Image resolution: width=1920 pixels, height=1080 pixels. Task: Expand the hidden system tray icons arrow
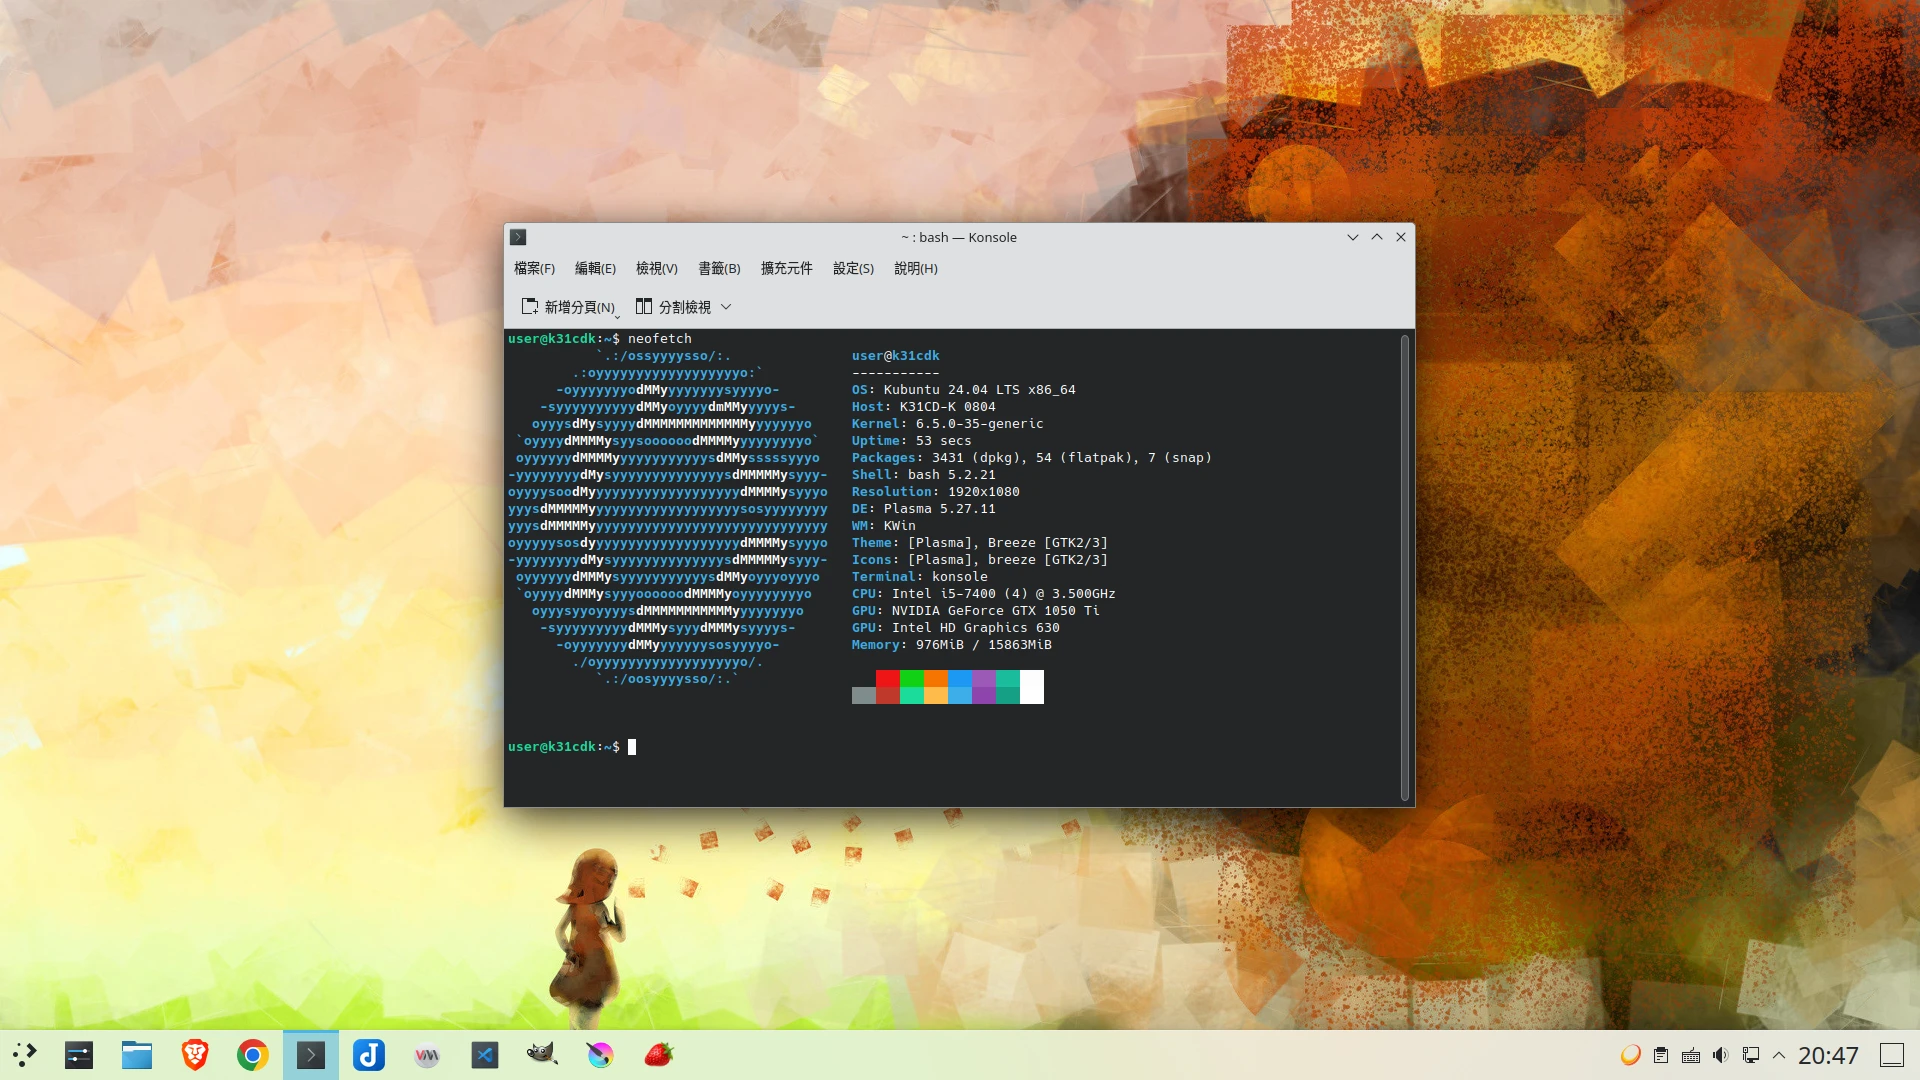1779,1055
